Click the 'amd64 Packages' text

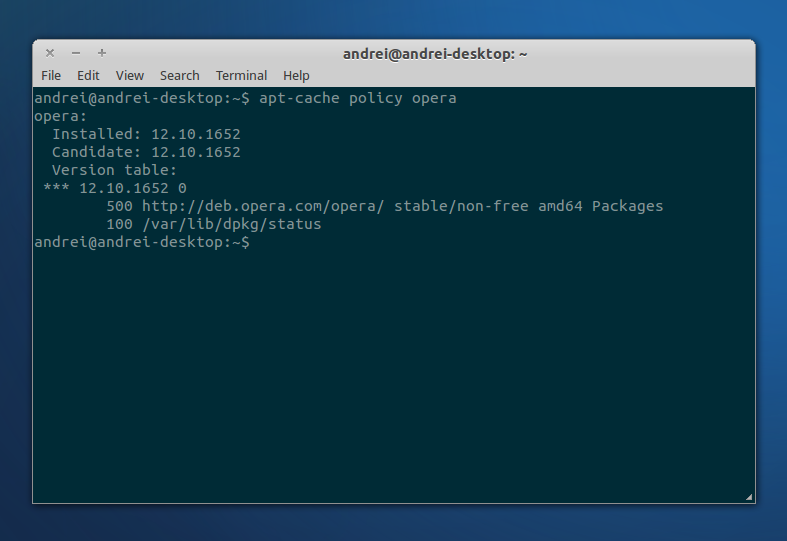pyautogui.click(x=601, y=206)
